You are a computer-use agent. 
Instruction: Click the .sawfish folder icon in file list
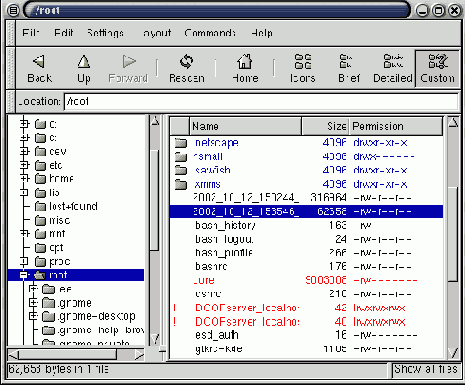coord(181,170)
